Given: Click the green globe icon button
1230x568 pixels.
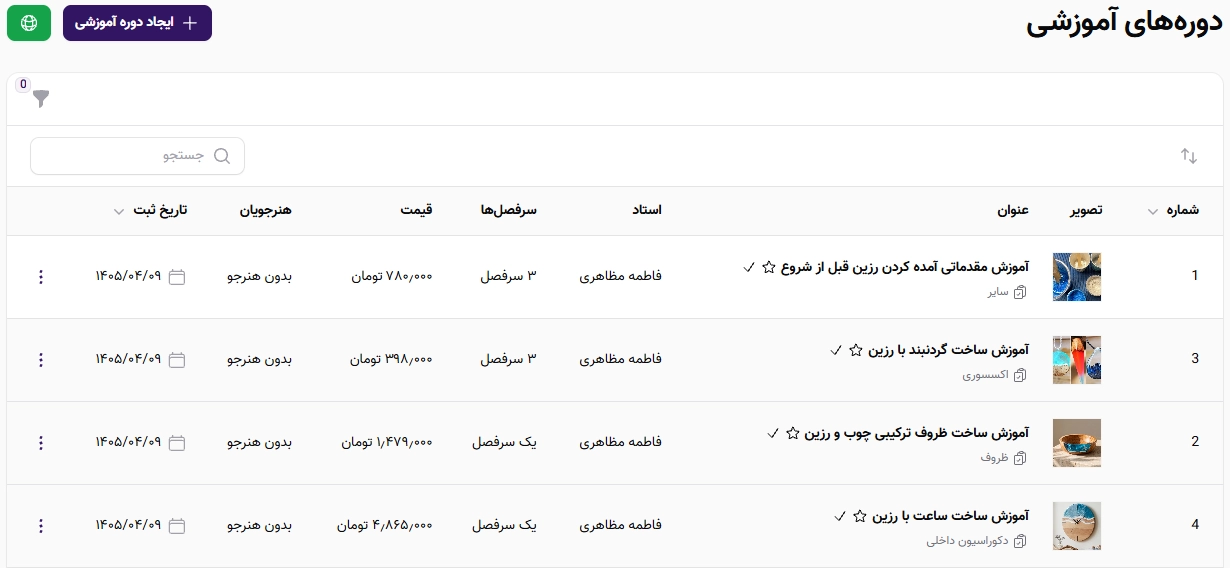Looking at the screenshot, I should click(29, 22).
